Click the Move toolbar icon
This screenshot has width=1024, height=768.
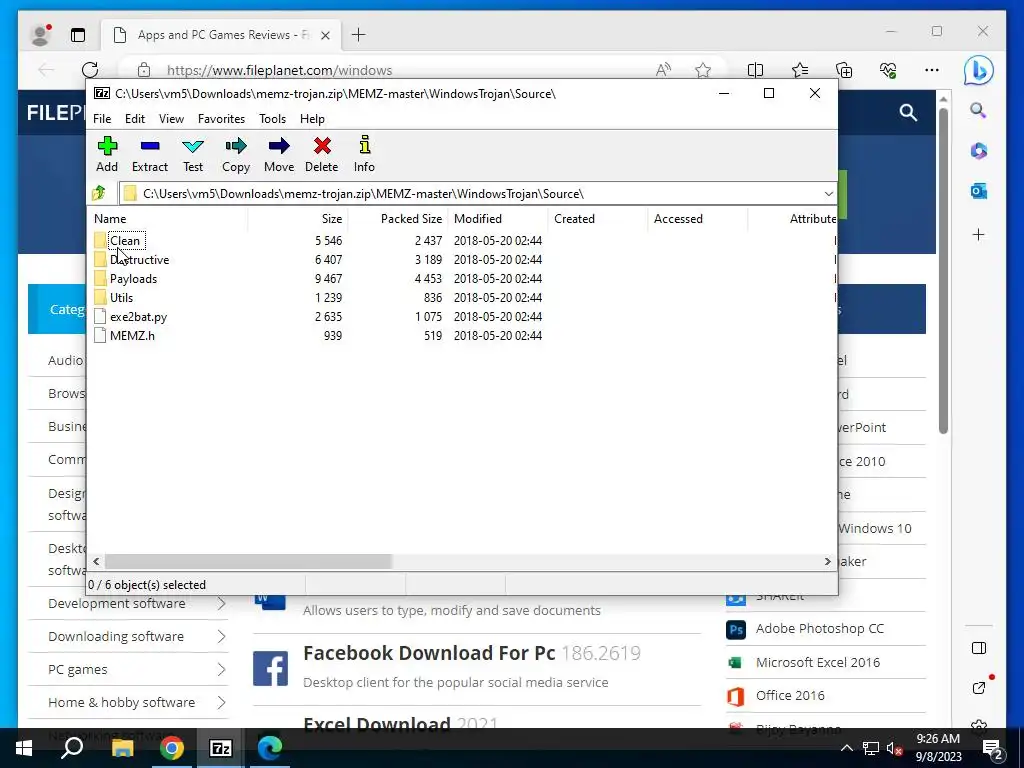click(279, 146)
